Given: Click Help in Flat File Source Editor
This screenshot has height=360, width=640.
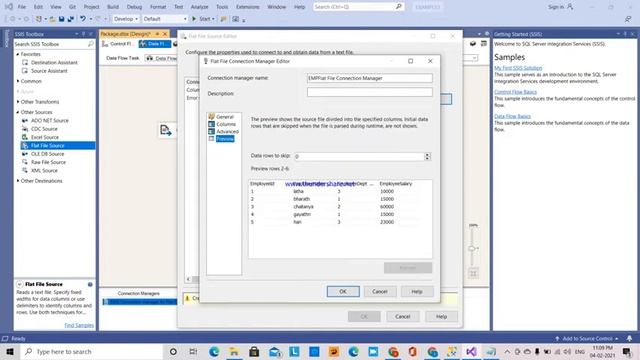Looking at the screenshot, I should point(441,316).
